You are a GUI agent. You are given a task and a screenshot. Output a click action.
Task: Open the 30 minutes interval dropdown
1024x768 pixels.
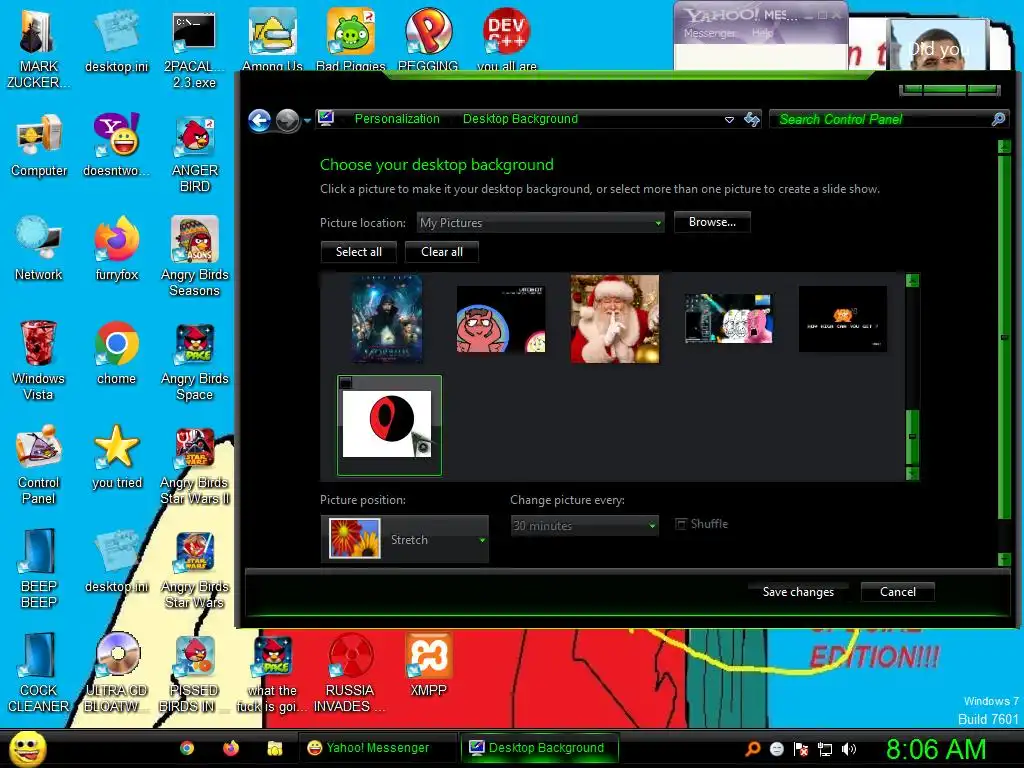(584, 525)
